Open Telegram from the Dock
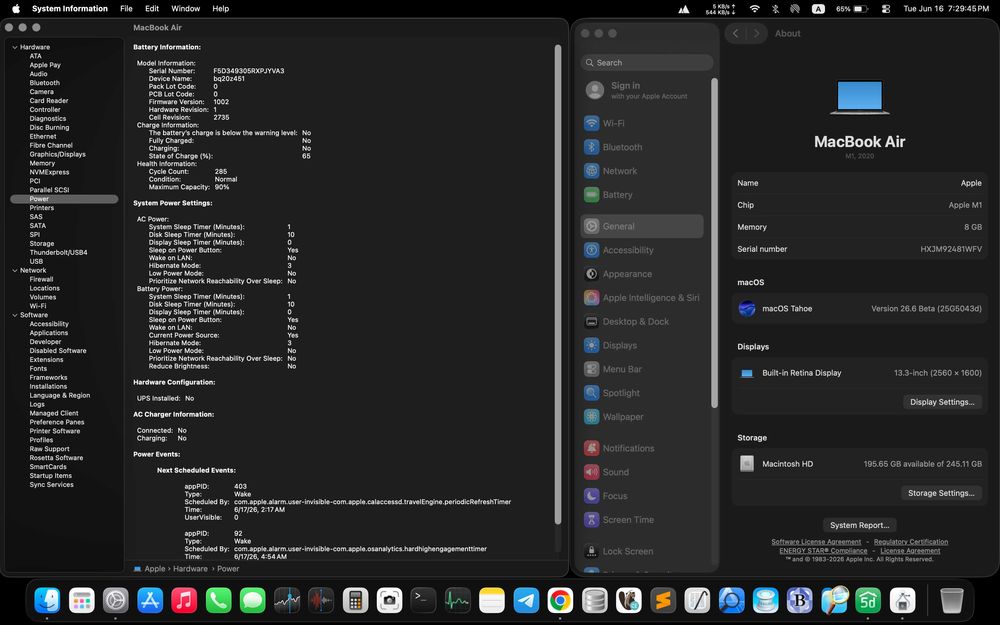The image size is (1000, 625). pyautogui.click(x=526, y=600)
